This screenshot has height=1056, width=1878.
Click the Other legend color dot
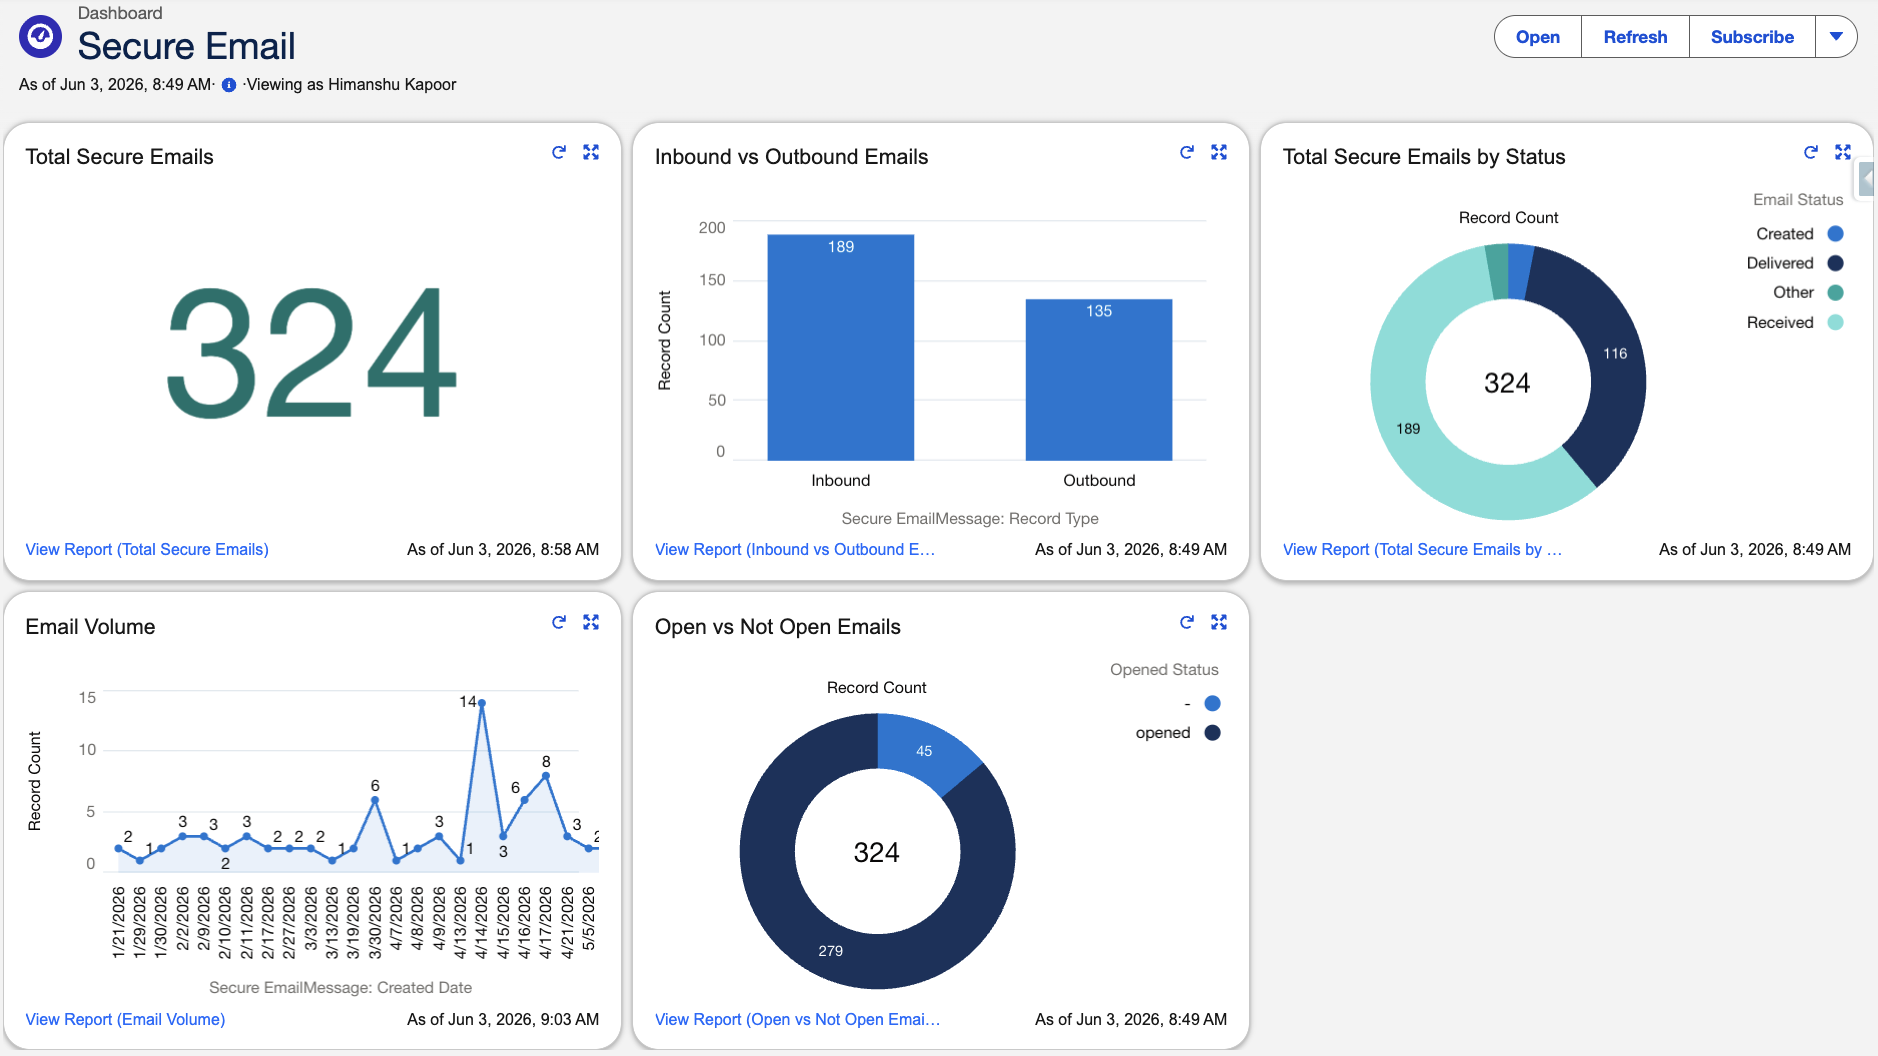click(x=1835, y=293)
